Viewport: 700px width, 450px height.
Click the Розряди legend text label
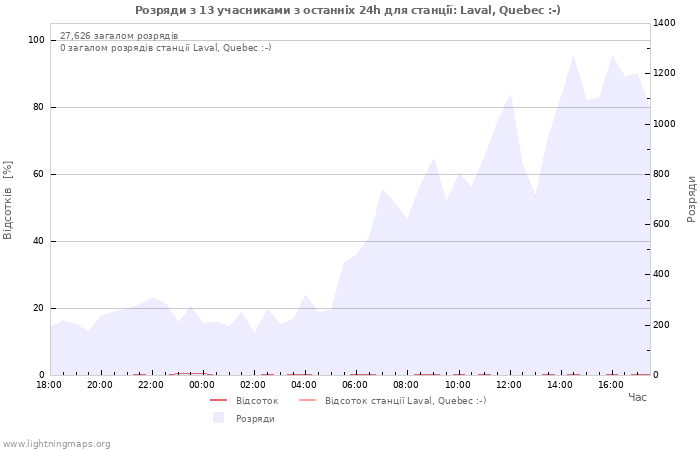pyautogui.click(x=255, y=419)
